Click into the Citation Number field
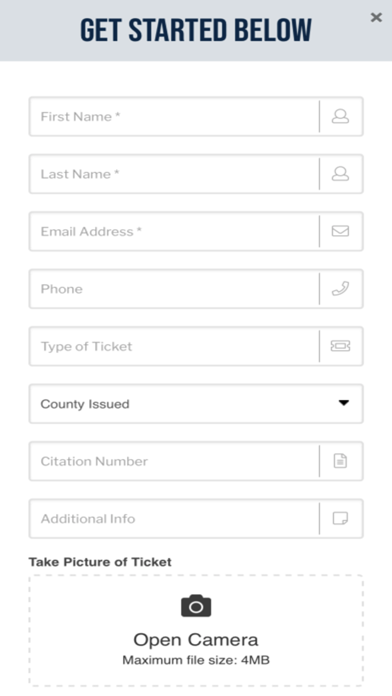 174,461
